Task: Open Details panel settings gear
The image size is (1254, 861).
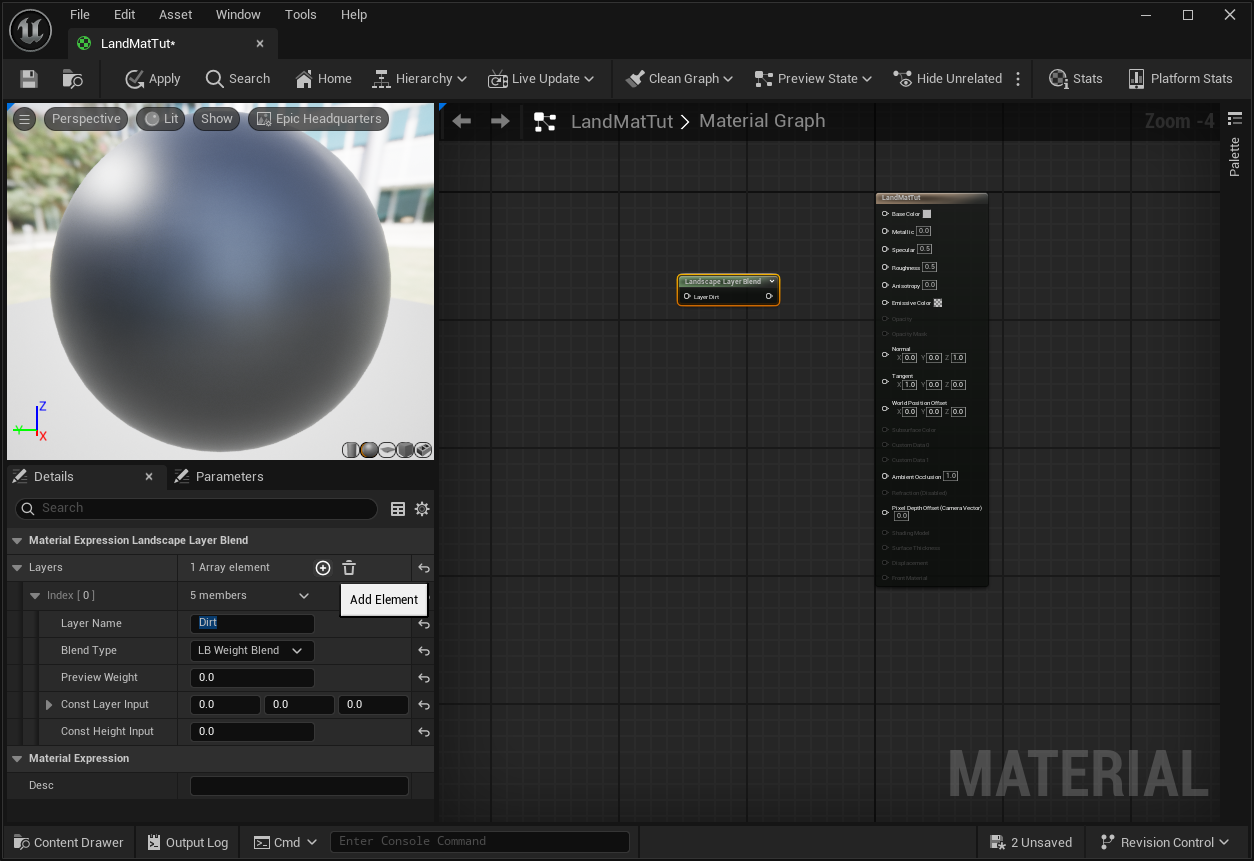Action: coord(422,509)
